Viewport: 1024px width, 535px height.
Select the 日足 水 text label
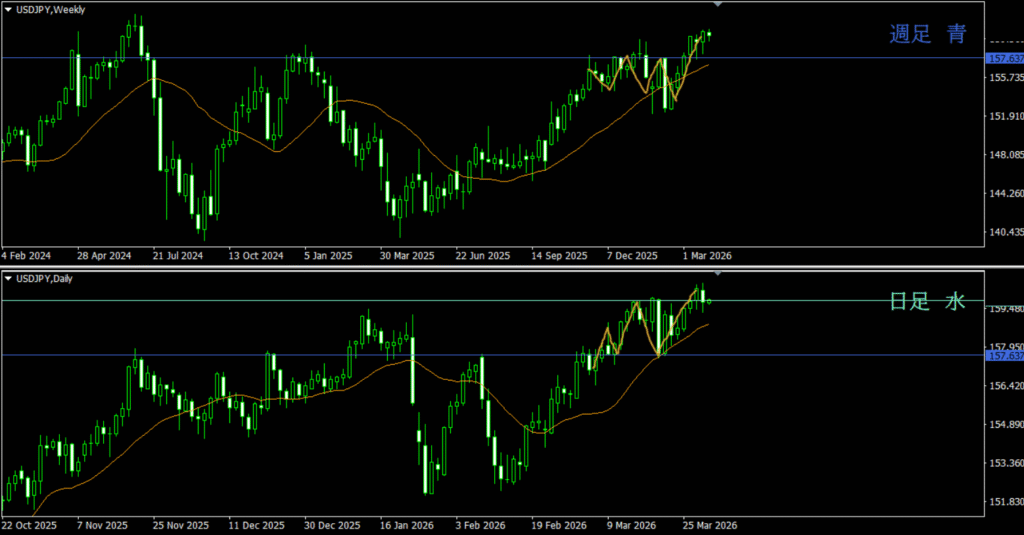coord(928,302)
